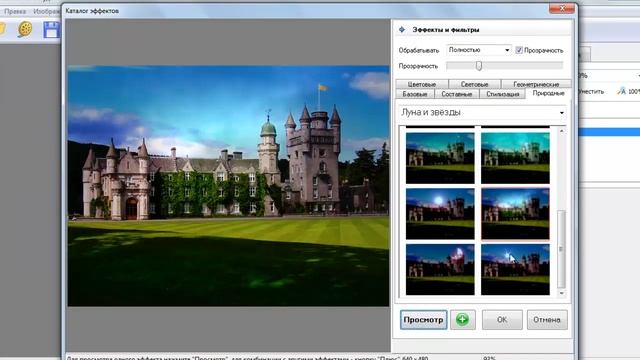Click the effects list scrollbar thumb
Viewport: 640px width, 360px height.
coord(562,249)
